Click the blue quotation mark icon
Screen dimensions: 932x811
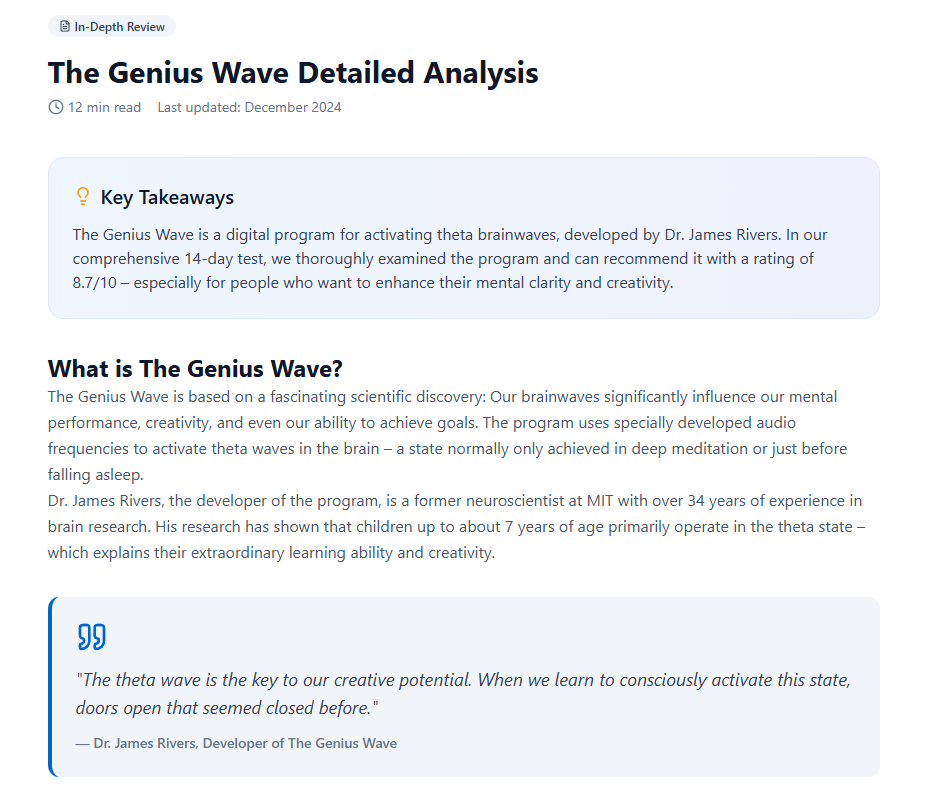(91, 637)
